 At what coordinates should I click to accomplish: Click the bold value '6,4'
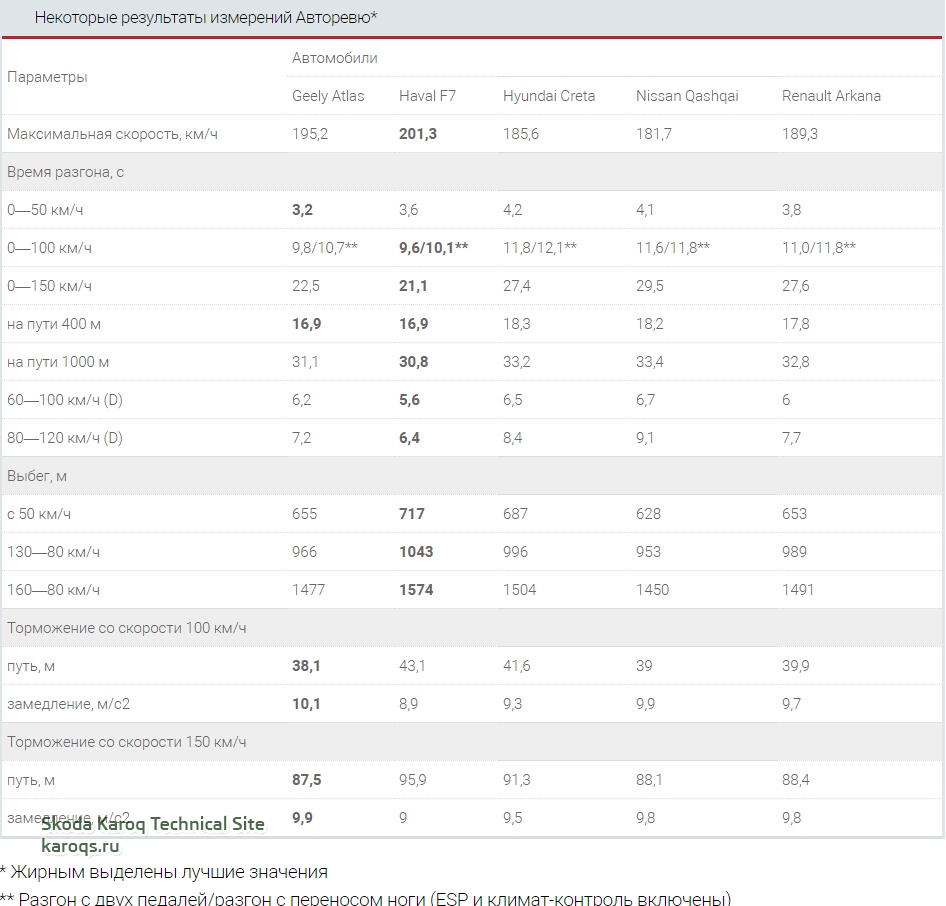tap(409, 438)
